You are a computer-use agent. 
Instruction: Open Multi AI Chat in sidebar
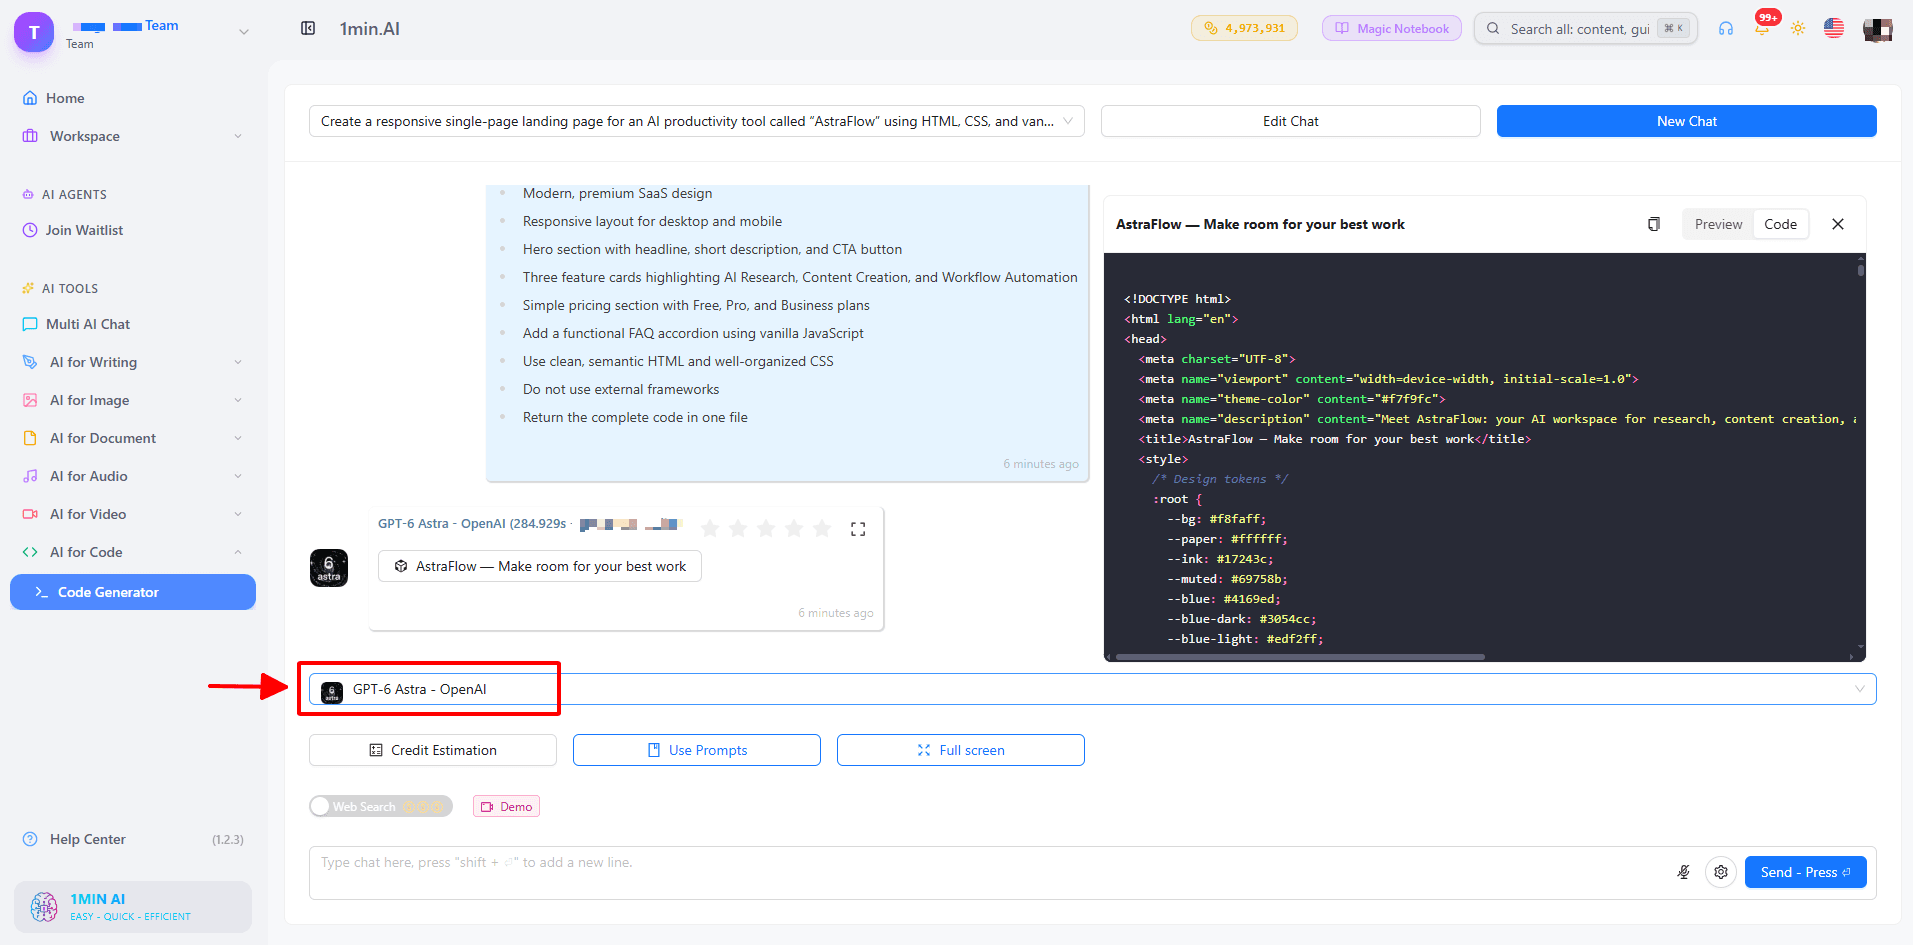pos(88,324)
